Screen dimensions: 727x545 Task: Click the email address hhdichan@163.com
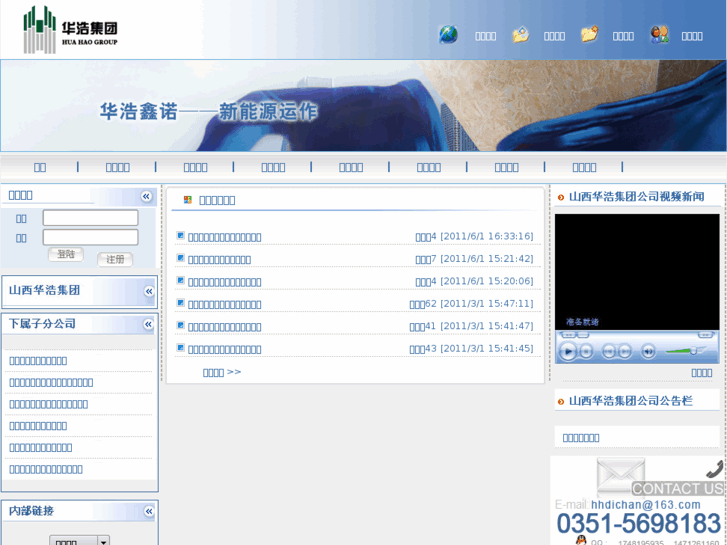tap(646, 505)
